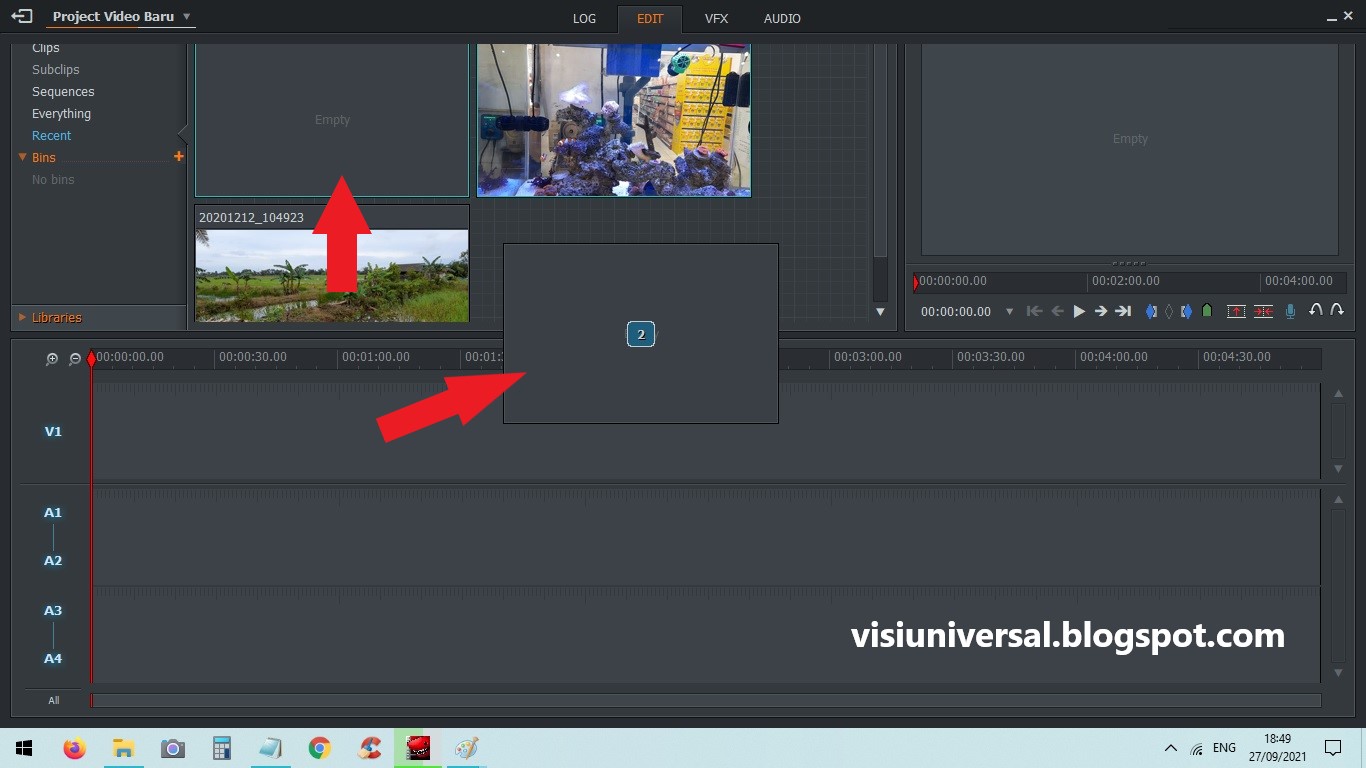Select the A1 audio track header
Screen dimensions: 1366x768
[52, 512]
